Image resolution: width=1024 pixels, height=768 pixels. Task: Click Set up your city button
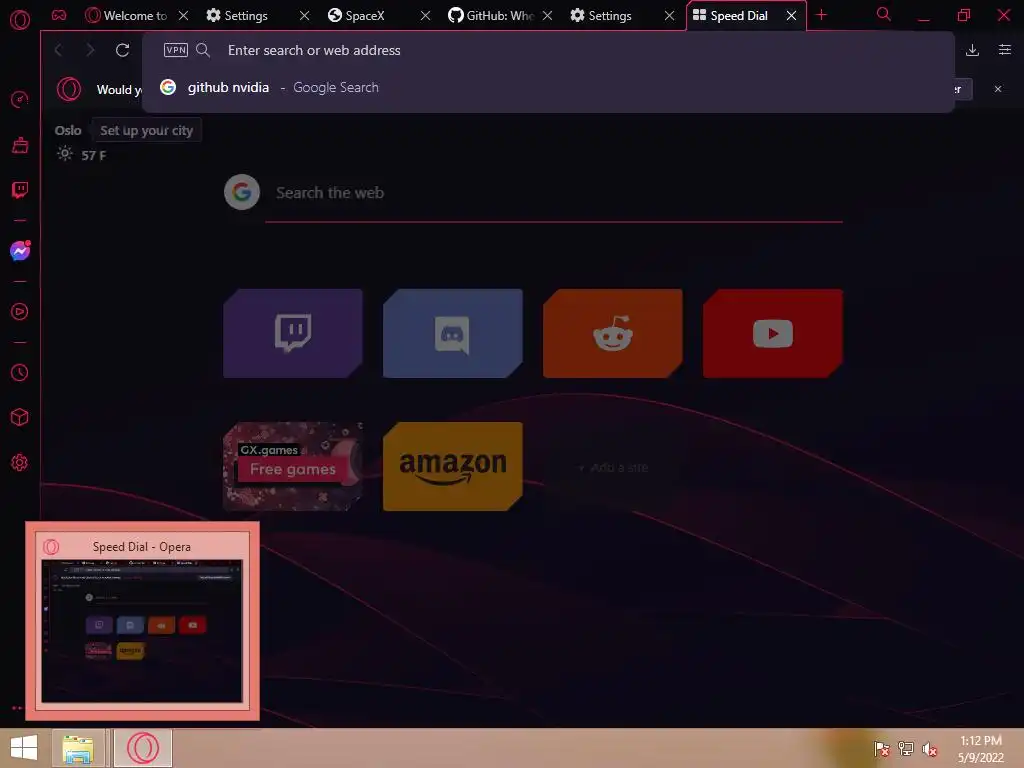click(x=146, y=131)
